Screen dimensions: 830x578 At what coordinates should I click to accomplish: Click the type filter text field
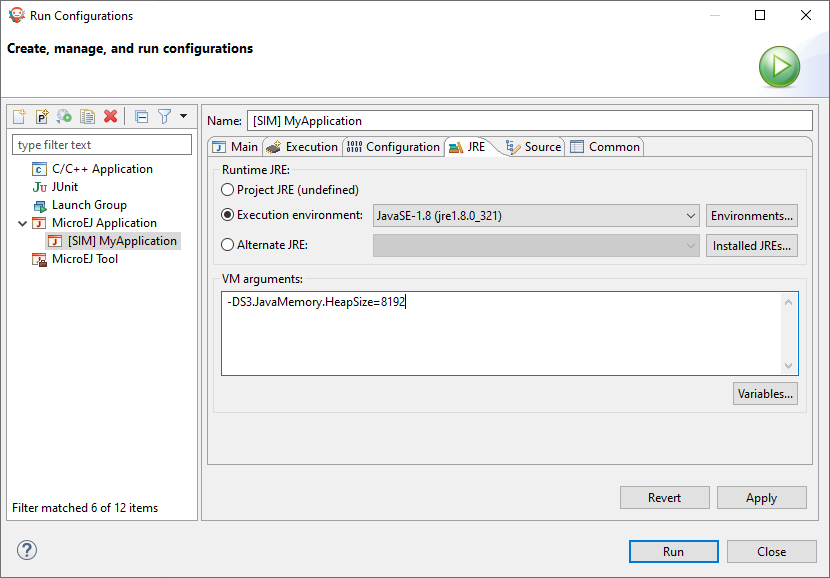click(102, 145)
